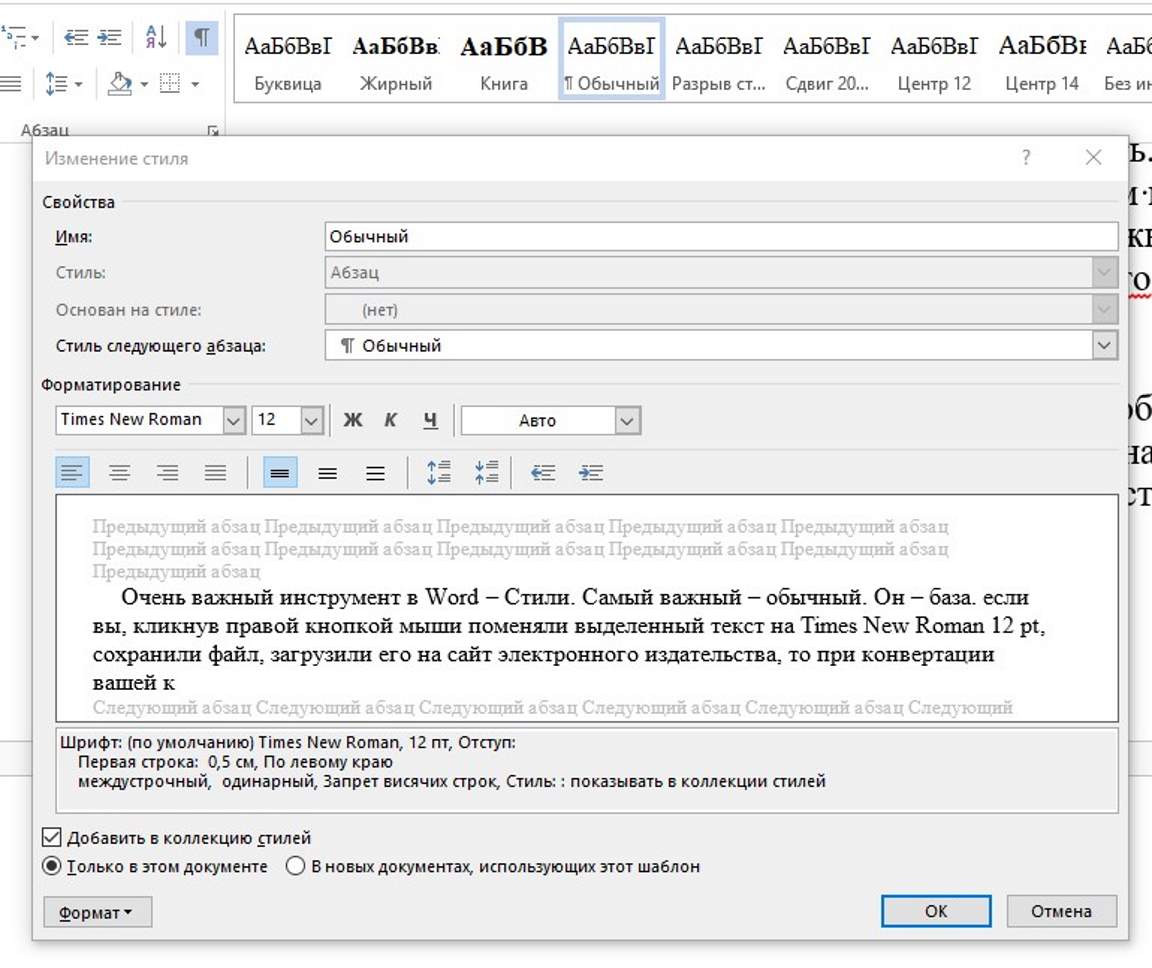Increase paragraph spacing icon
The image size is (1152, 968).
pyautogui.click(x=439, y=473)
